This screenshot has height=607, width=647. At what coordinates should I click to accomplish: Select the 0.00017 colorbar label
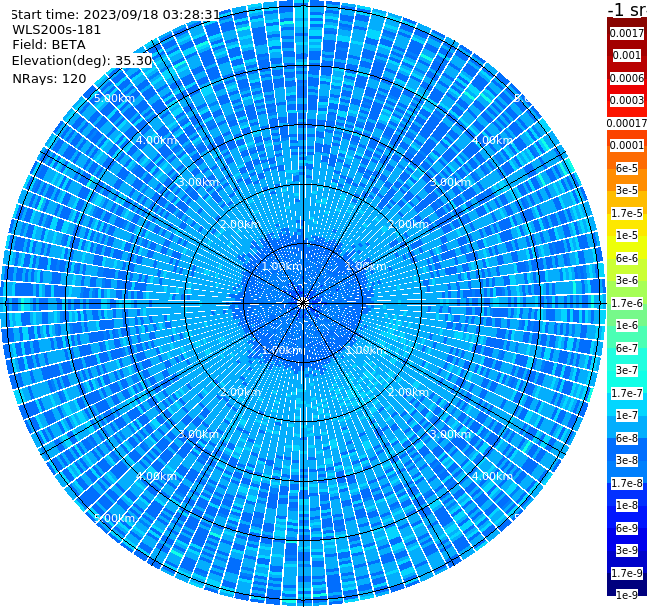tap(627, 123)
